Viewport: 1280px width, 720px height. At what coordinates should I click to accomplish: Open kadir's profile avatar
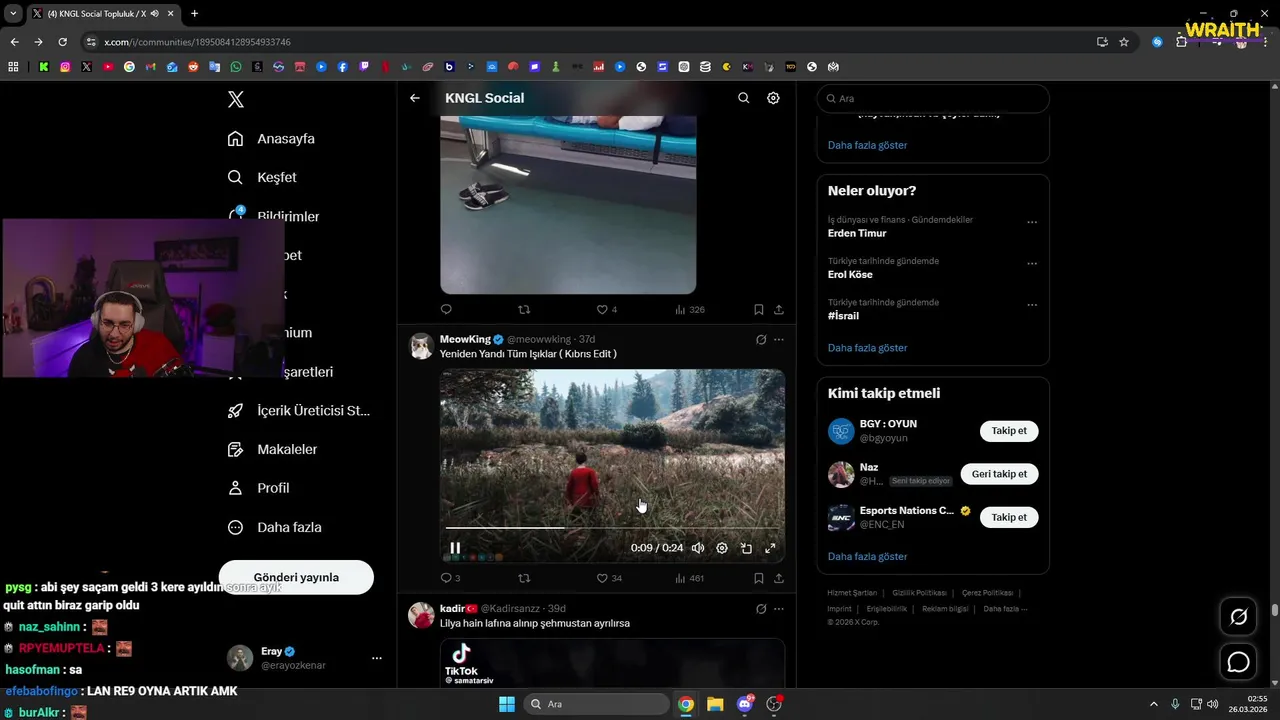click(422, 615)
